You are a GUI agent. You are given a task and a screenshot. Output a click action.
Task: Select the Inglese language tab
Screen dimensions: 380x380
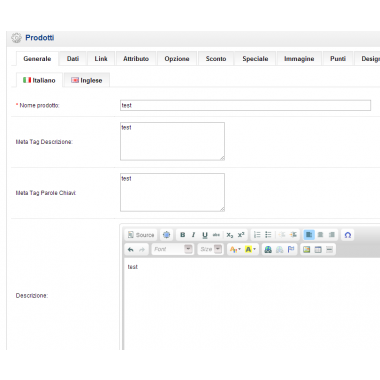click(x=87, y=80)
